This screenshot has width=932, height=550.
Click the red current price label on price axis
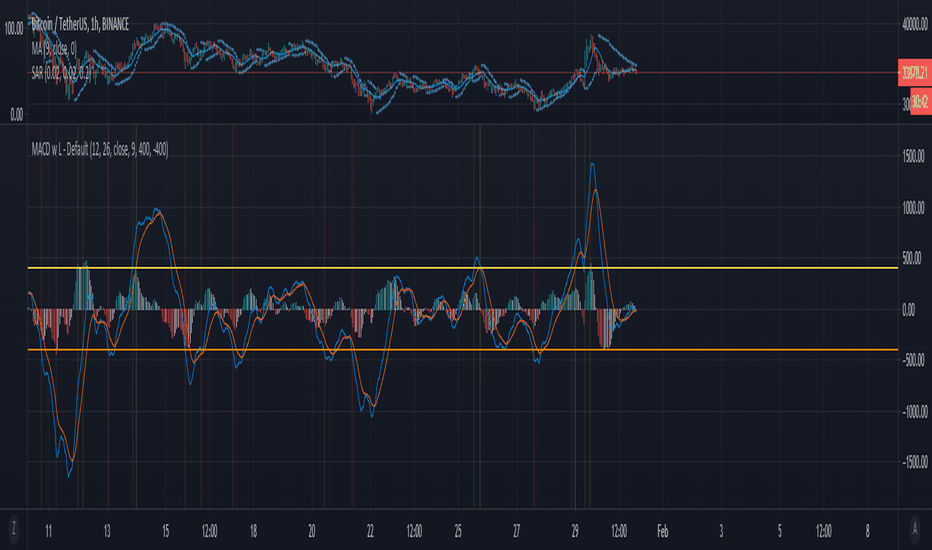click(x=915, y=73)
